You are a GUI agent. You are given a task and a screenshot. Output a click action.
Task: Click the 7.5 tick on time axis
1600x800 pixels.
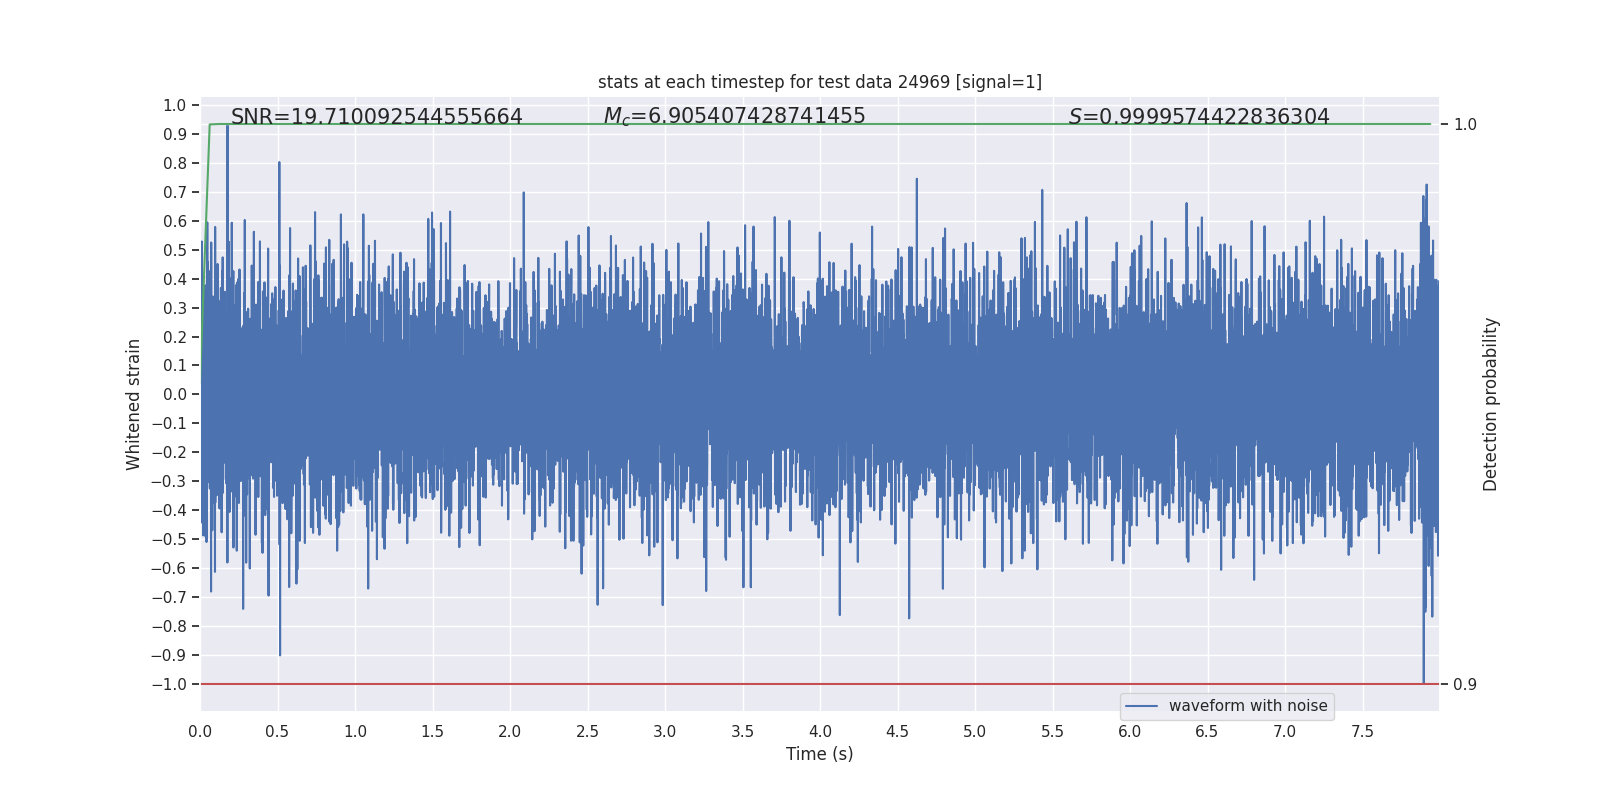[x=1362, y=732]
